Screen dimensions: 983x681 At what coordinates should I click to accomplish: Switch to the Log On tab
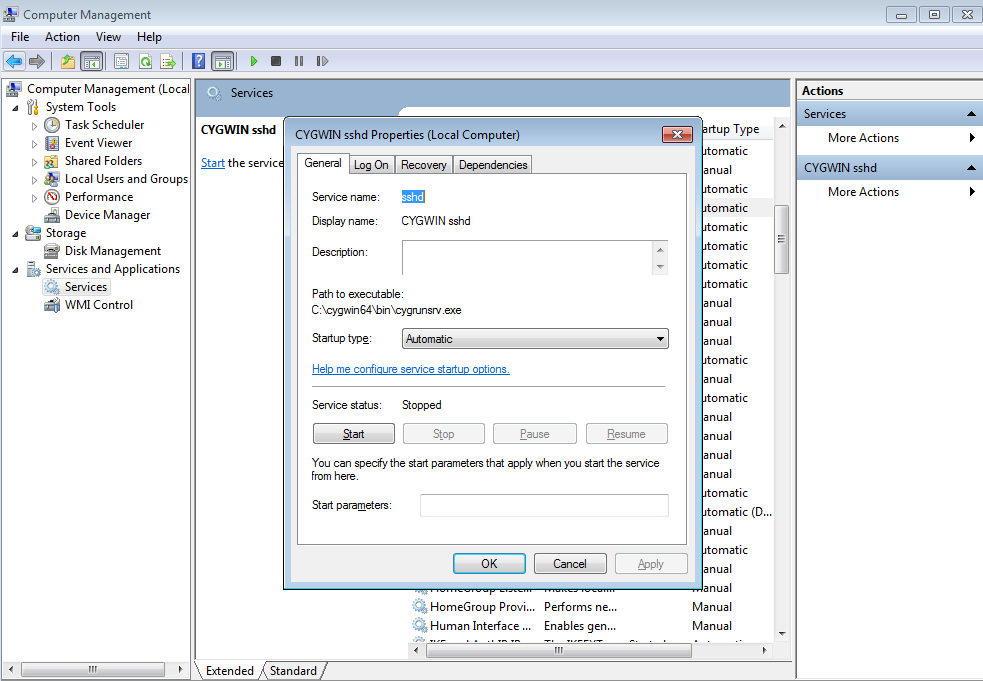click(x=371, y=164)
